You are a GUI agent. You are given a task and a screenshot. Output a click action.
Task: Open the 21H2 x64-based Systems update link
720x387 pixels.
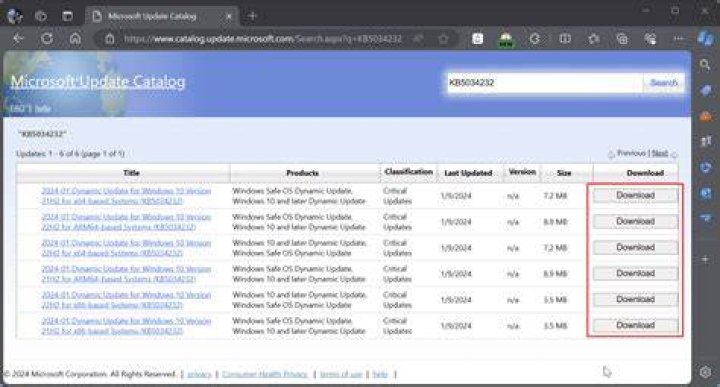click(126, 196)
